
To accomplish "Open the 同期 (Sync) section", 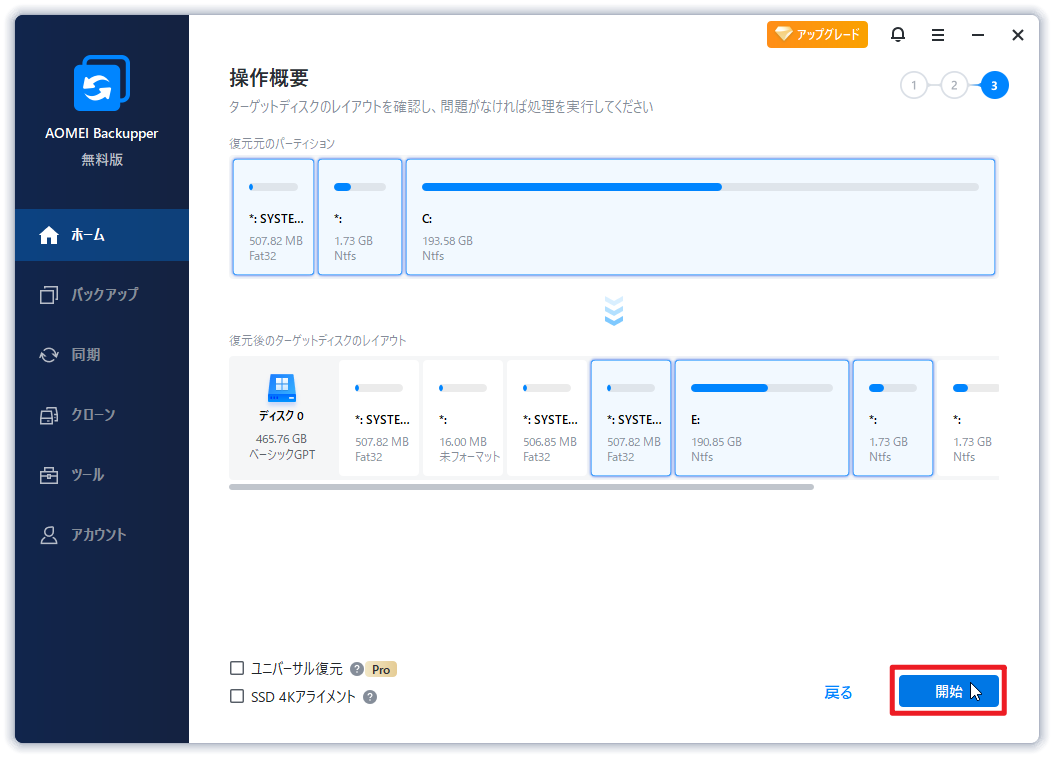I will click(x=80, y=354).
